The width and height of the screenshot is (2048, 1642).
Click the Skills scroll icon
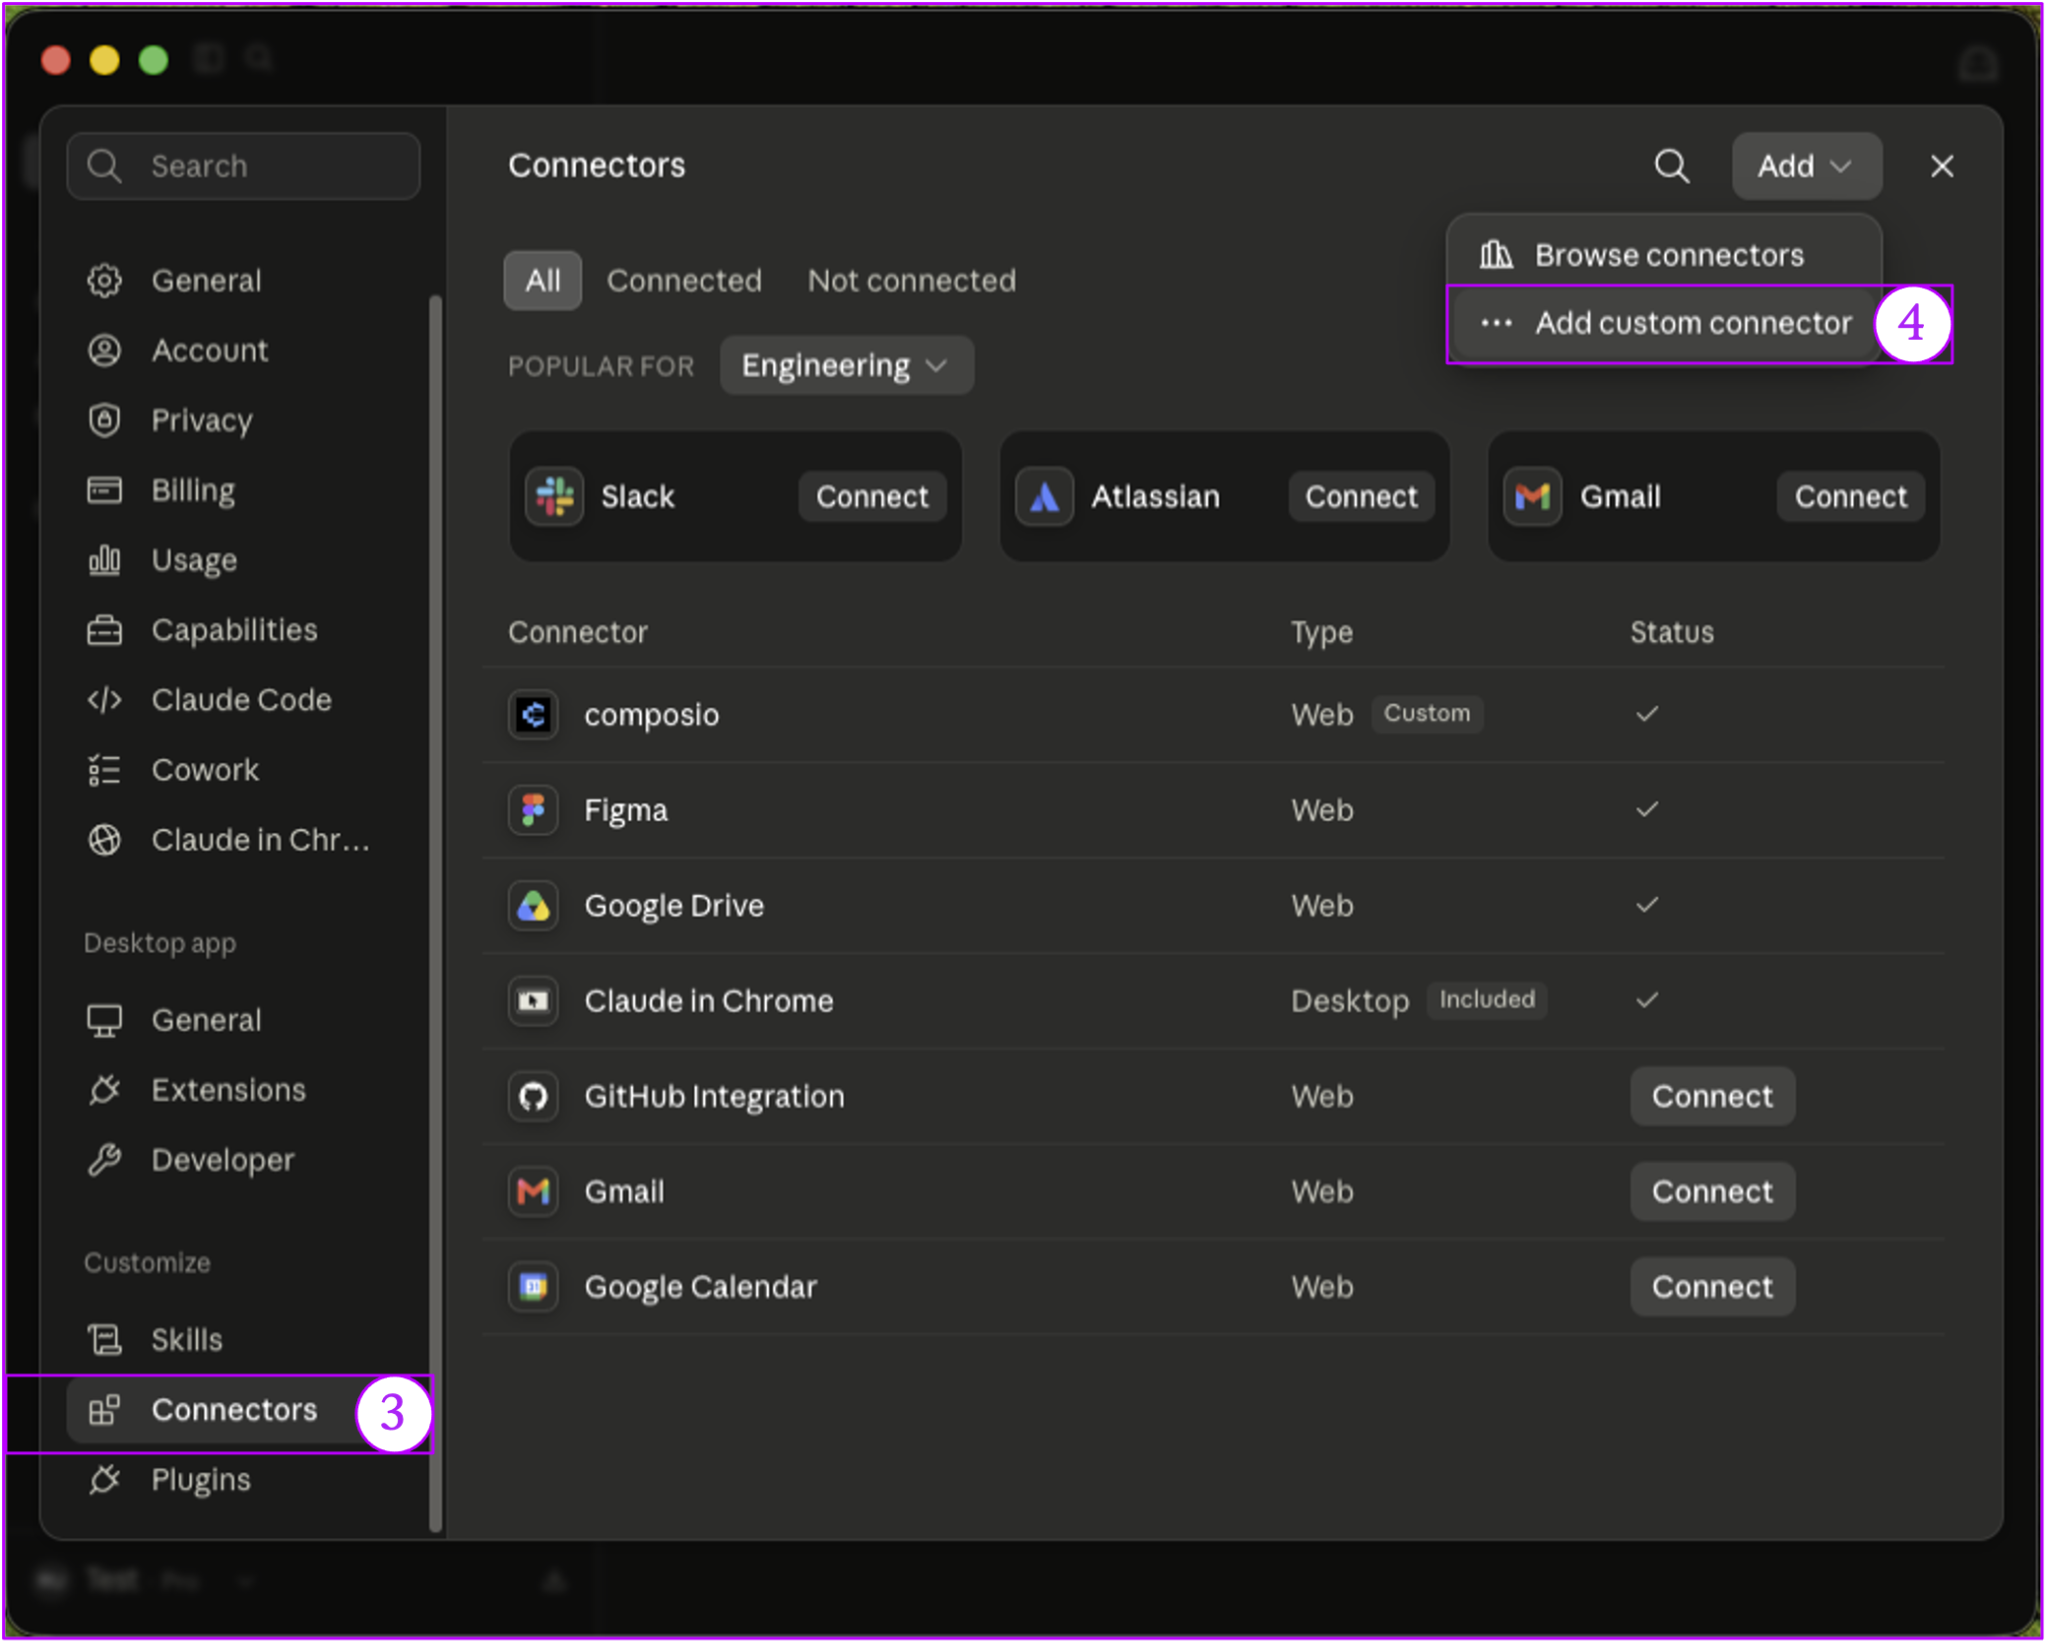point(105,1339)
